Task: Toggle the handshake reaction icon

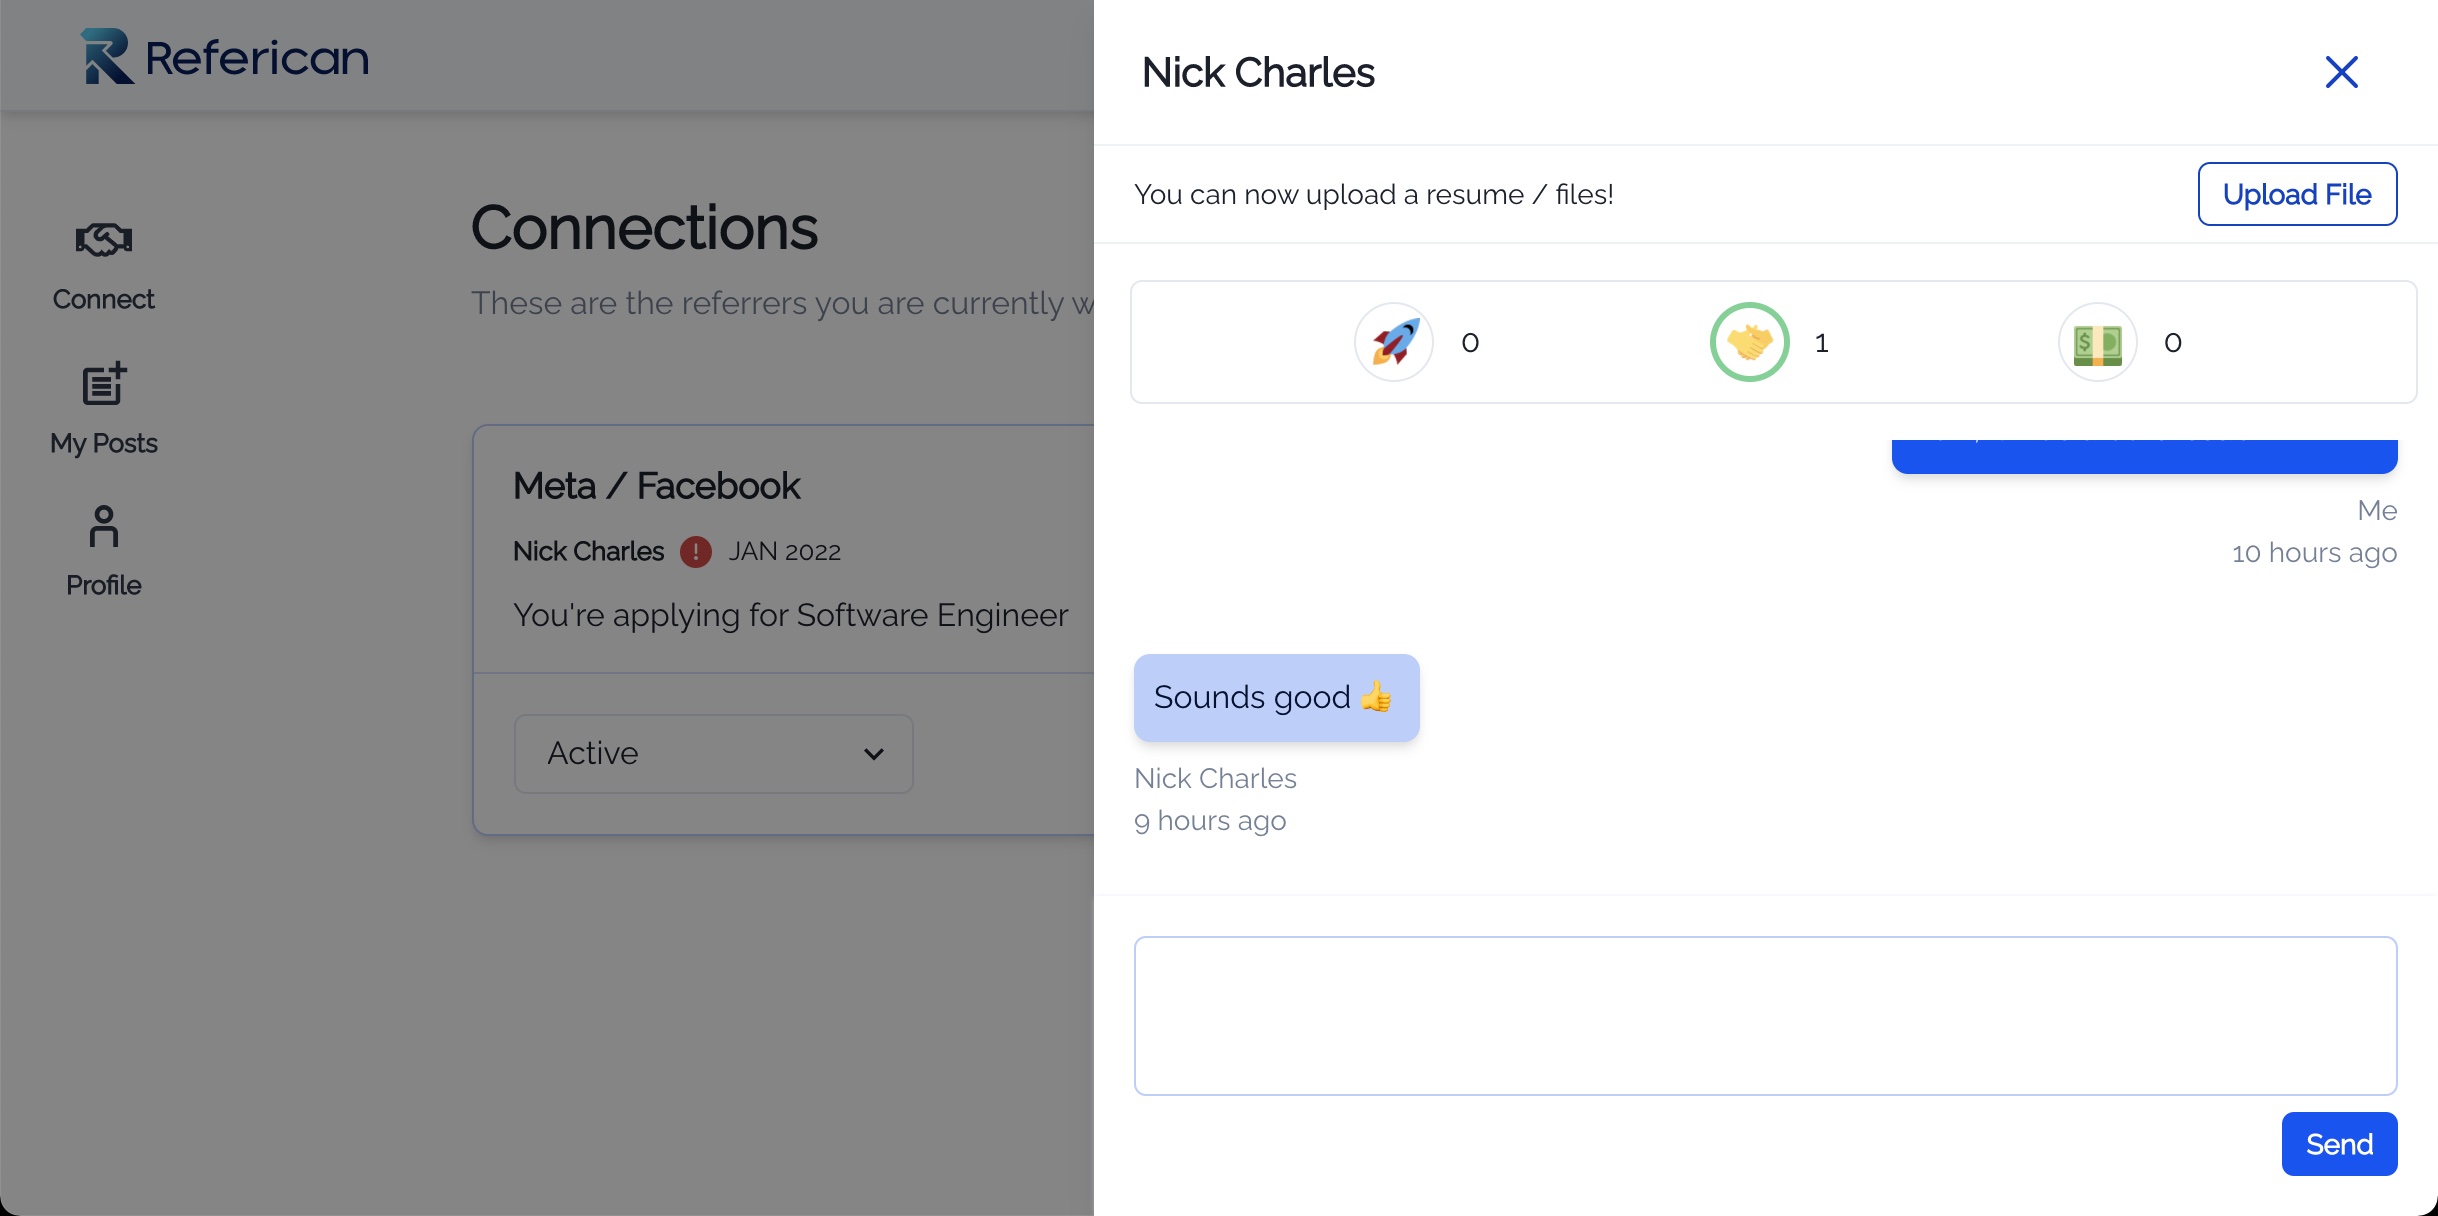Action: click(x=1749, y=342)
